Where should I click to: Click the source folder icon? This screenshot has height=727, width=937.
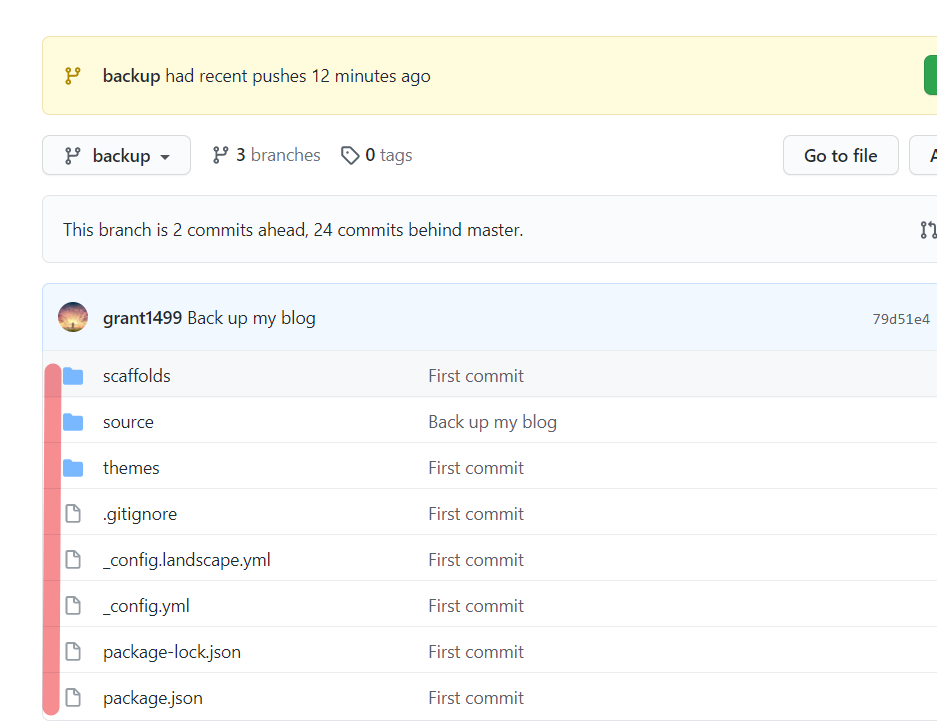pyautogui.click(x=73, y=422)
